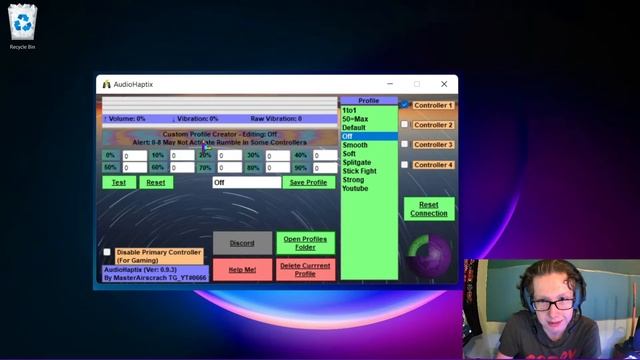Click the 80% vibration value field
The height and width of the screenshot is (360, 640).
point(278,167)
